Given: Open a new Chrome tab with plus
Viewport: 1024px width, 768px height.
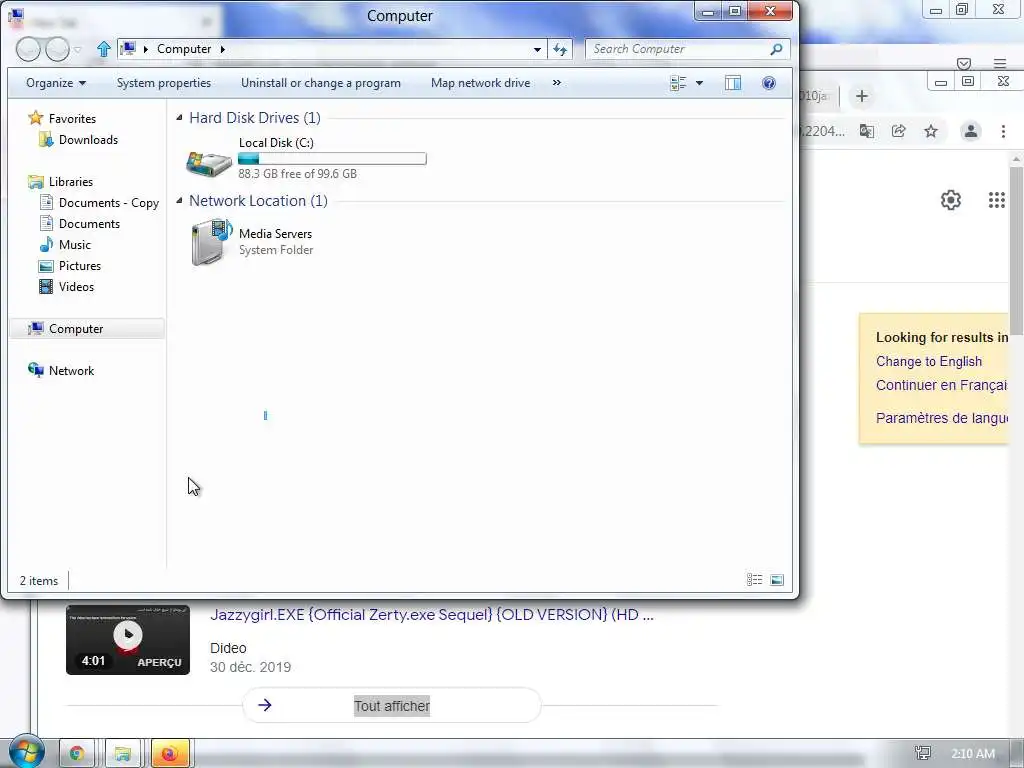Looking at the screenshot, I should click(861, 97).
